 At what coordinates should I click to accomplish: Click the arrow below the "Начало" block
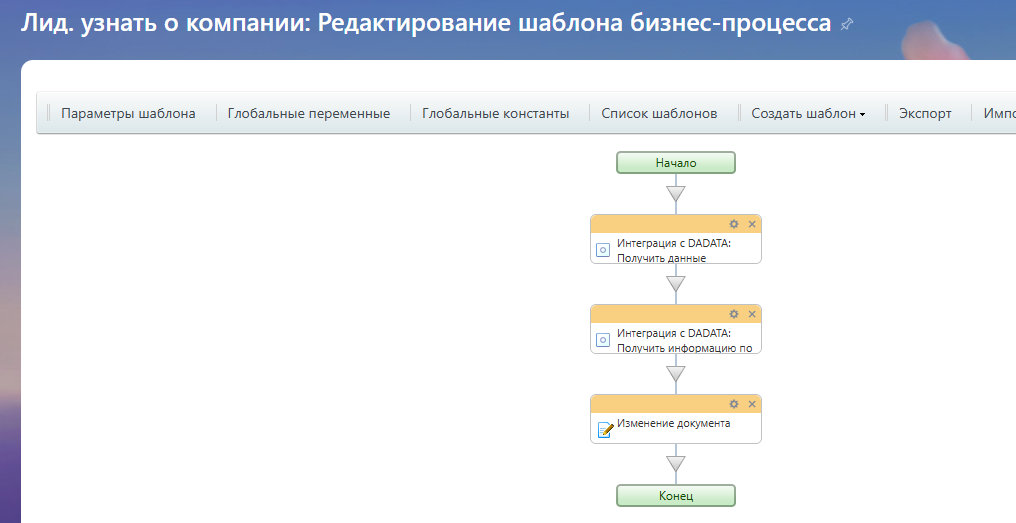tap(676, 193)
